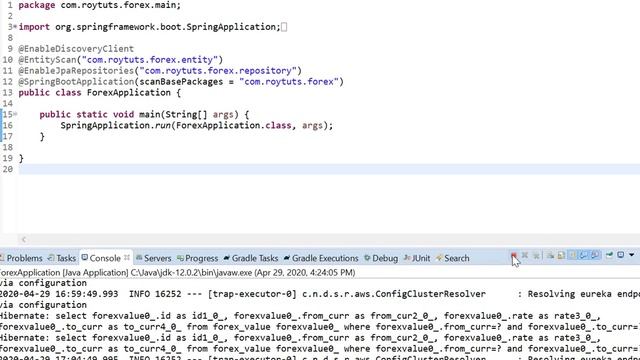Toggle Show Console When Standard Out Changes
The height and width of the screenshot is (360, 640).
(584, 255)
